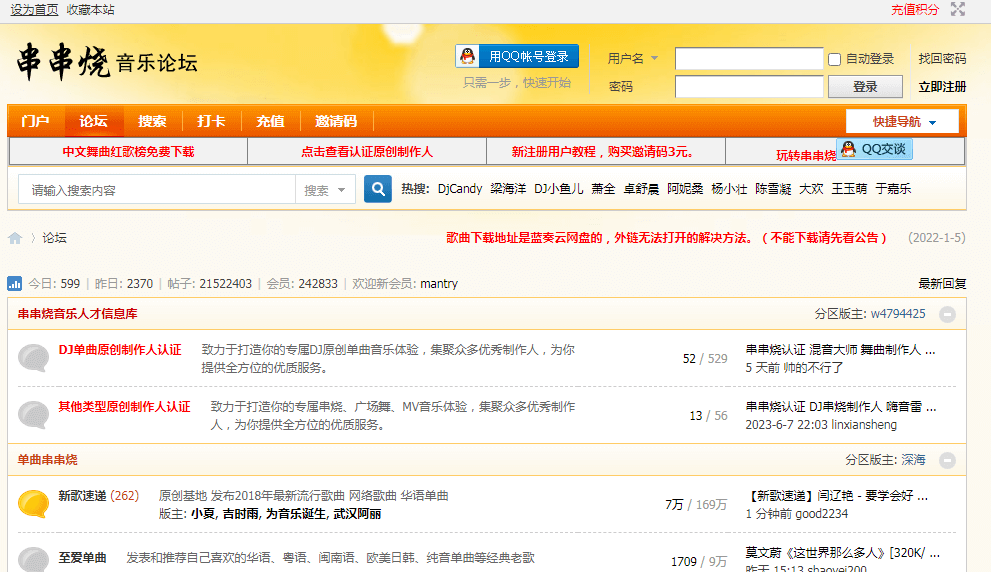Image resolution: width=991 pixels, height=572 pixels.
Task: Open the 打卡 navigation tab
Action: [211, 121]
